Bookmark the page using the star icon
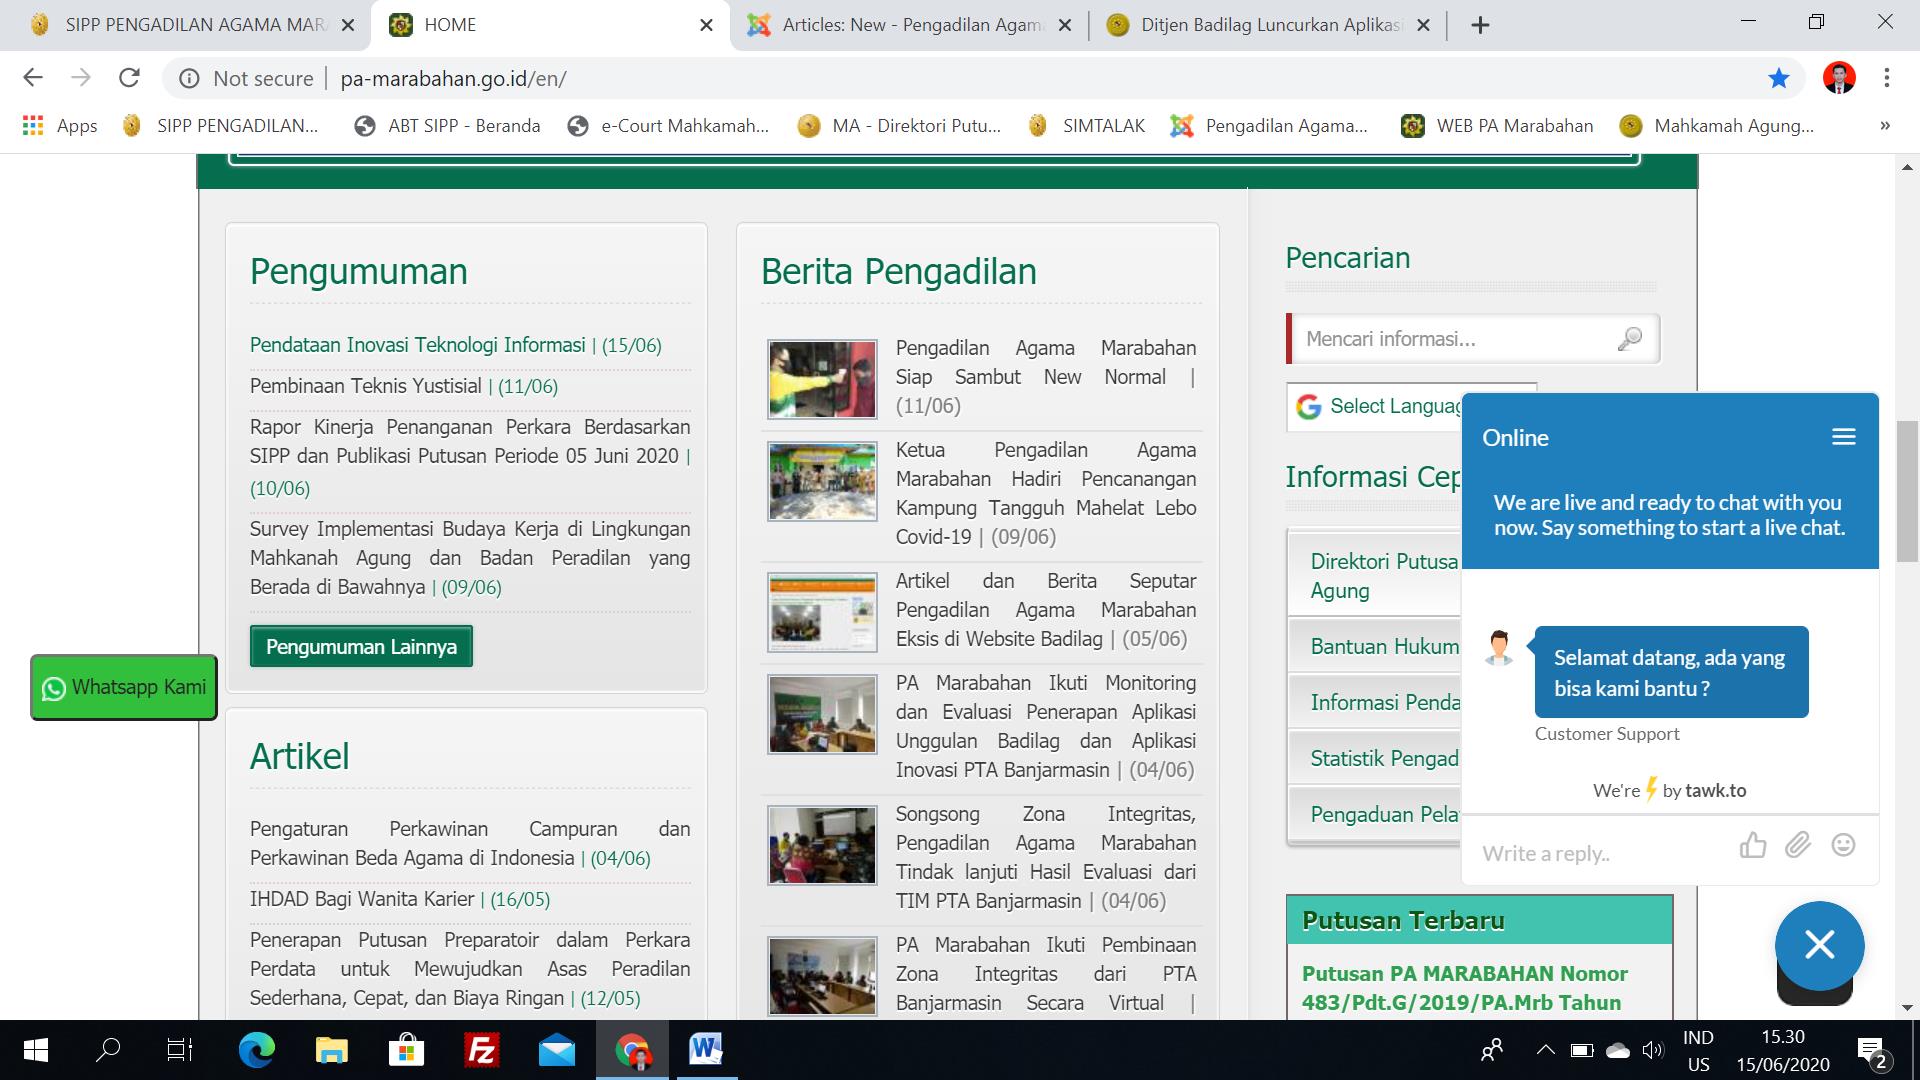This screenshot has width=1920, height=1080. pos(1779,78)
